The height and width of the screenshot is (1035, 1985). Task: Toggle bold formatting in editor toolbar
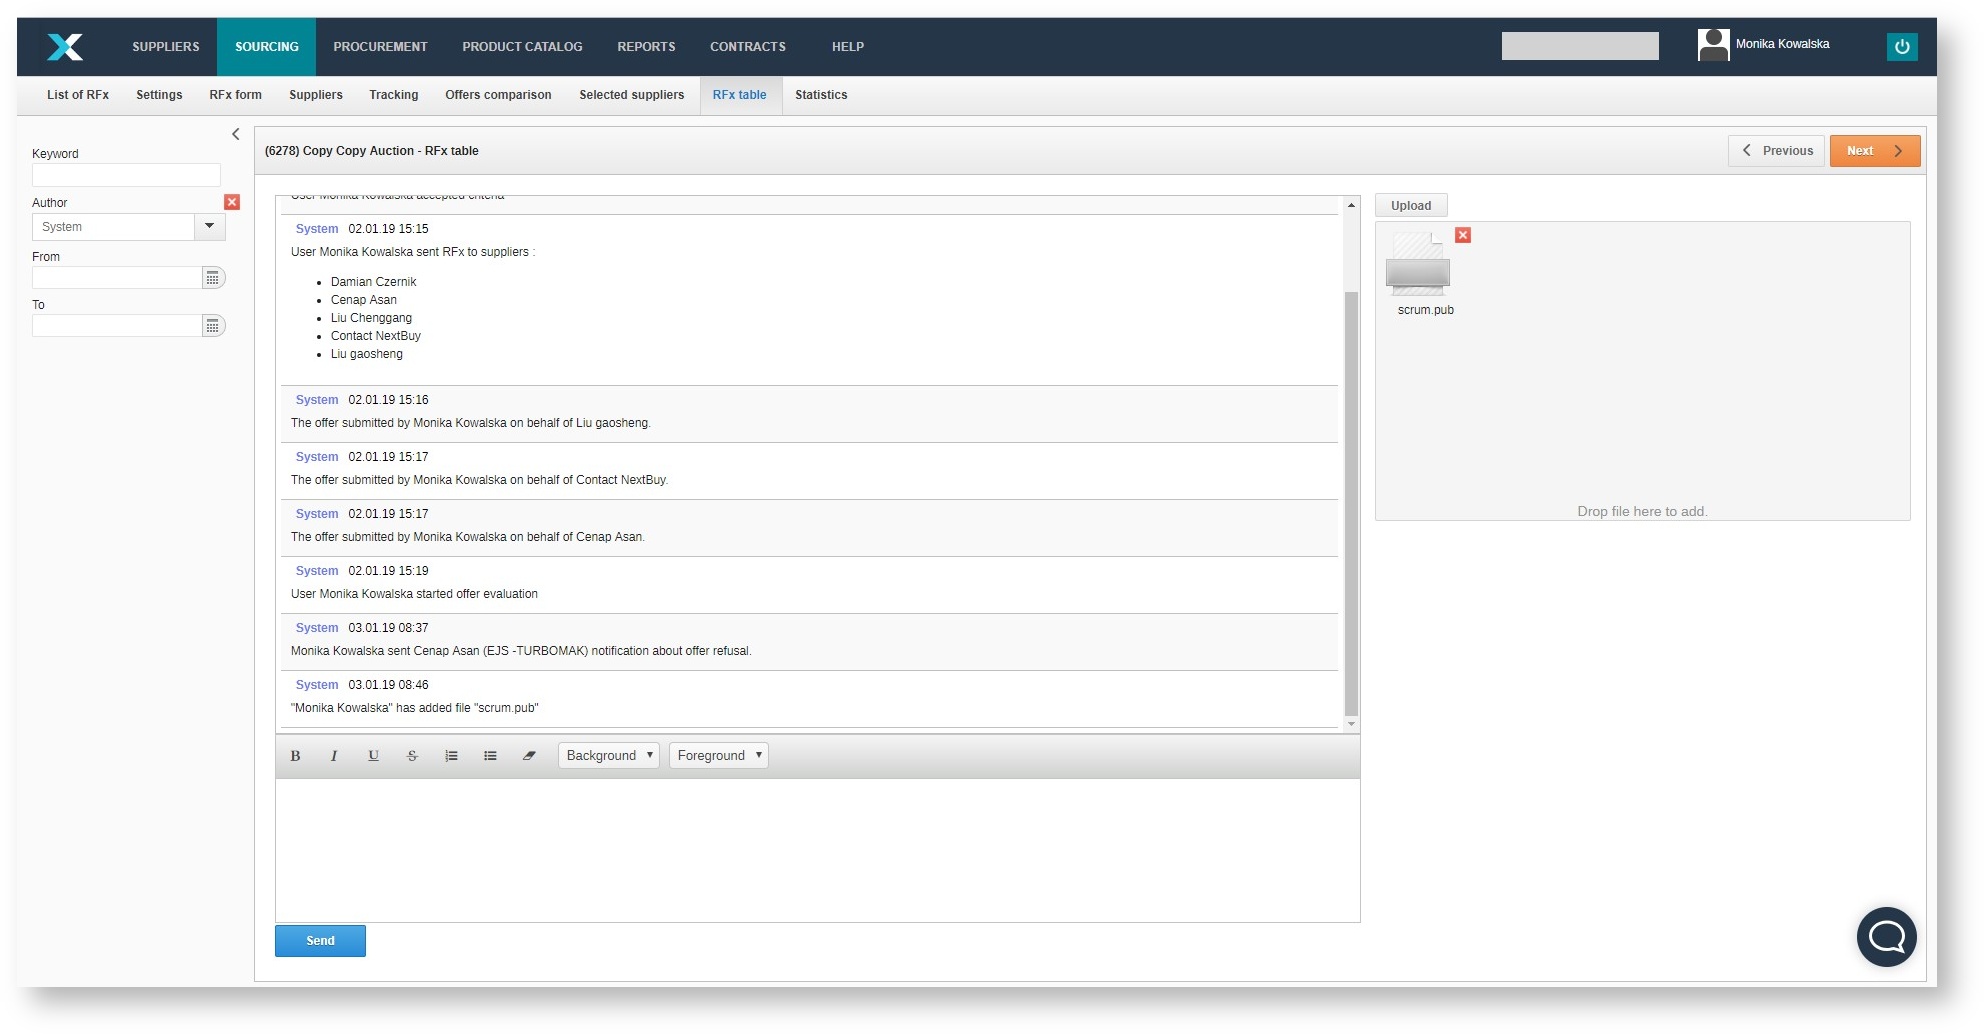tap(295, 756)
